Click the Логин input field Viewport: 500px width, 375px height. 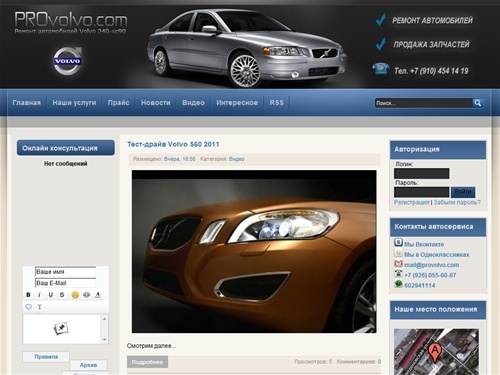[x=422, y=174]
